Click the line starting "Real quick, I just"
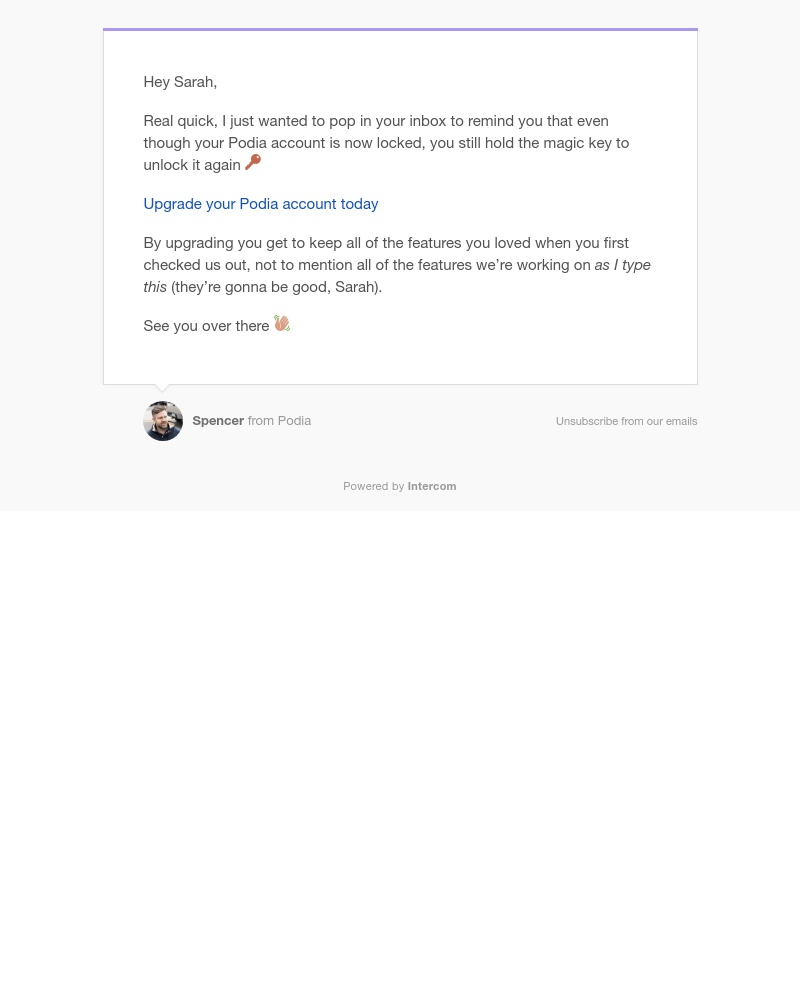Image resolution: width=800 pixels, height=1000 pixels. (x=376, y=121)
